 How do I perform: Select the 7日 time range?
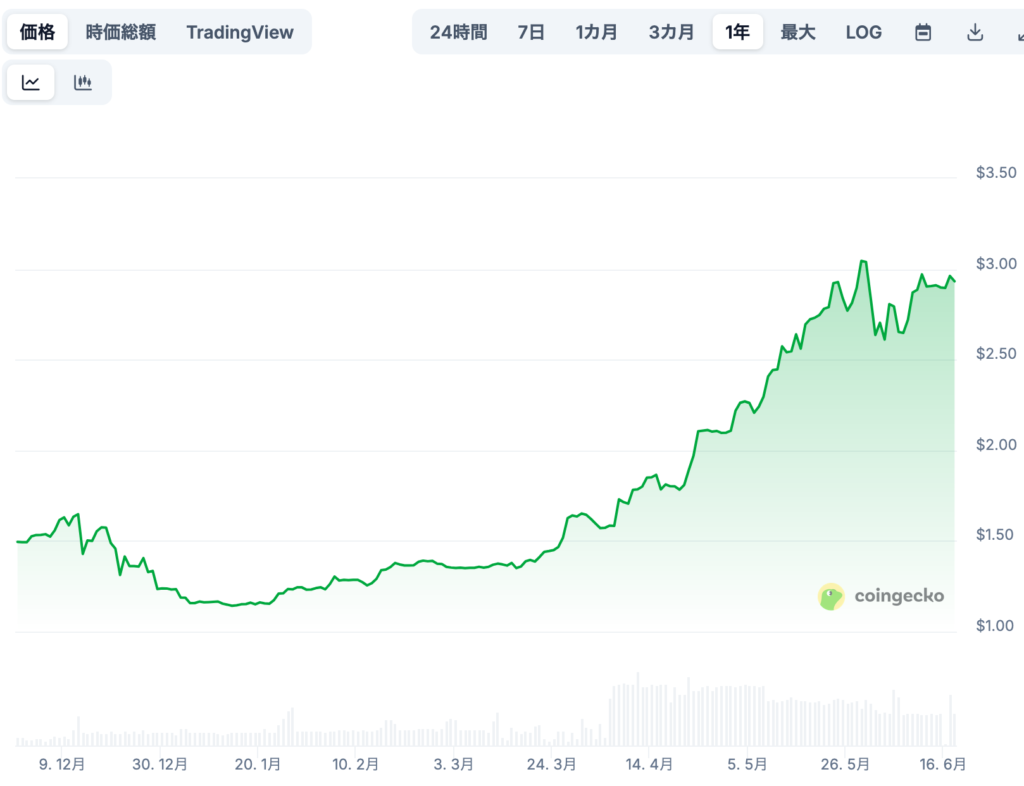pos(531,32)
